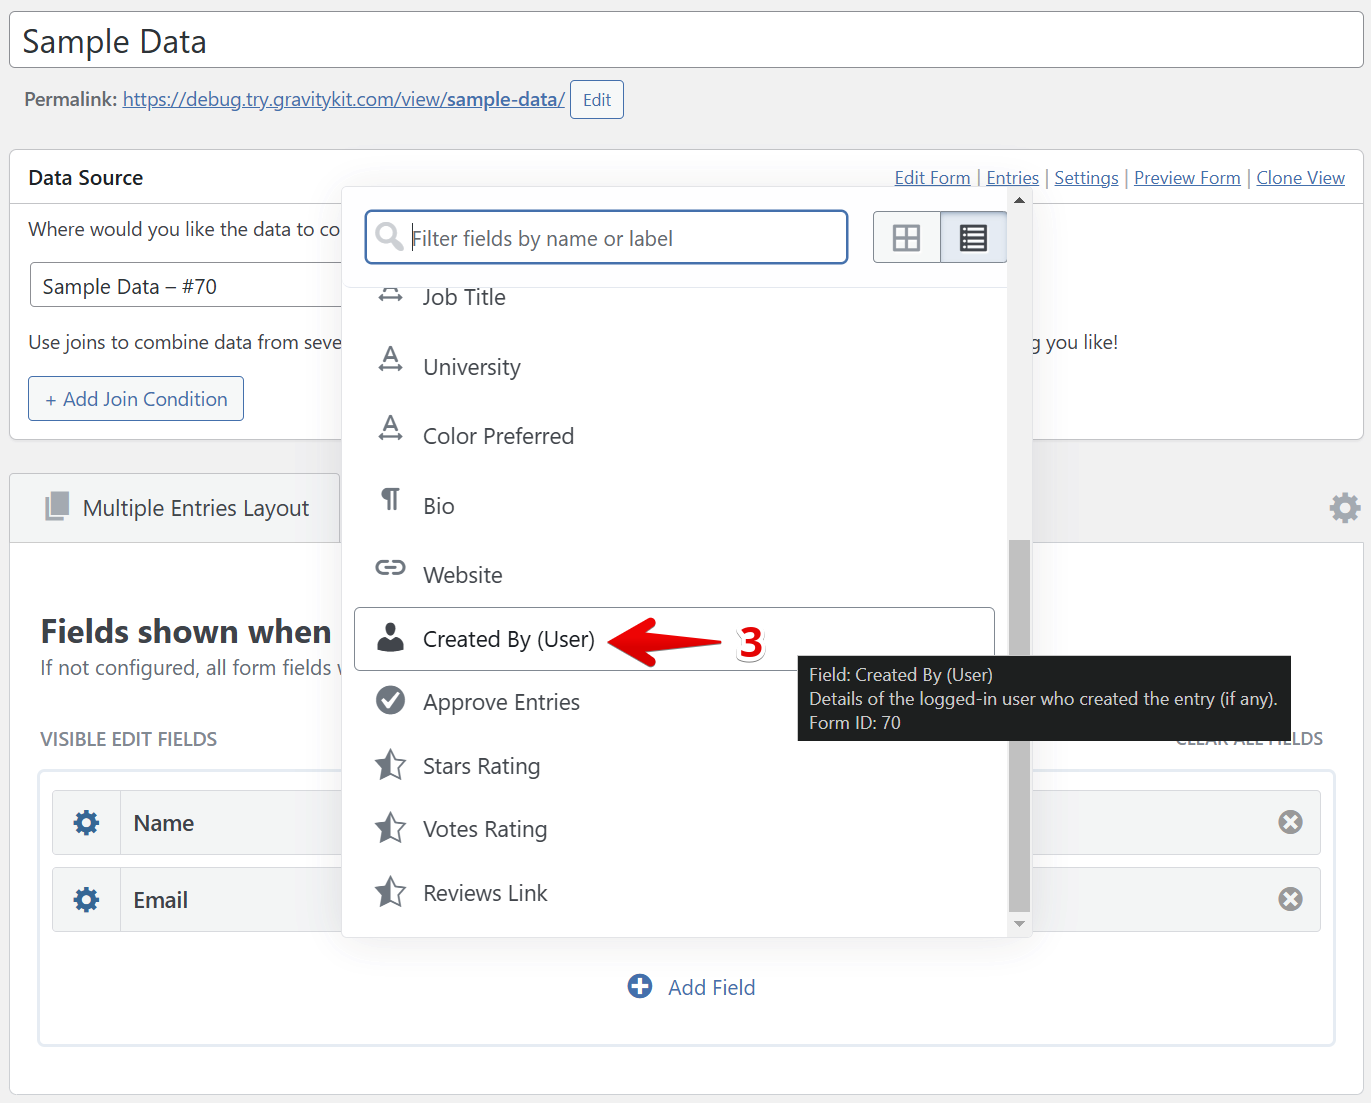Remove the Email field

1290,899
